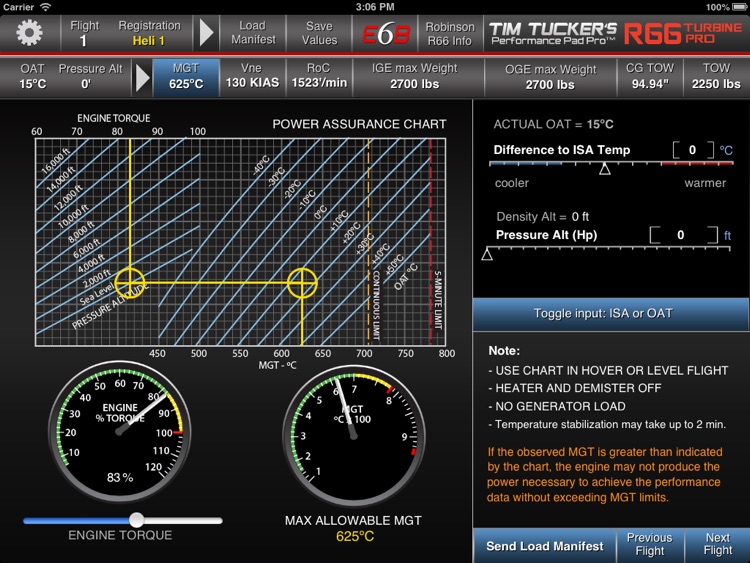Click the USE CHART IN HOVER note
750x563 pixels.
[608, 370]
